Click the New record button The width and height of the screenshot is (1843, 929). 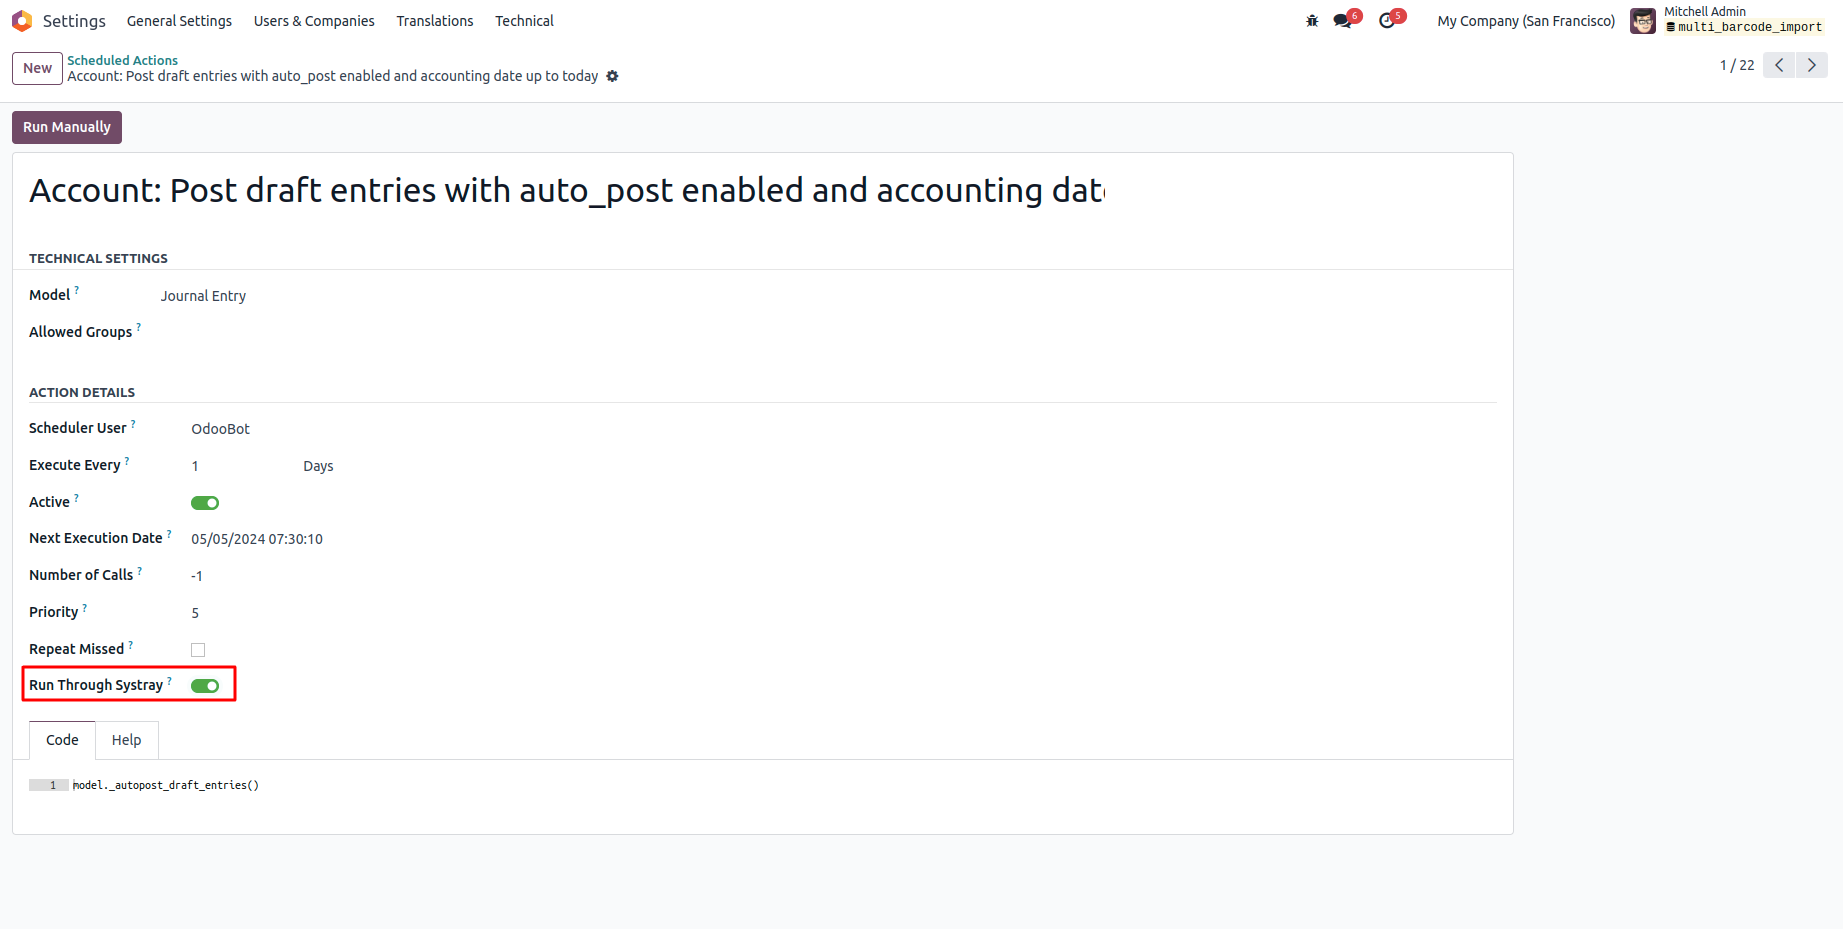37,68
